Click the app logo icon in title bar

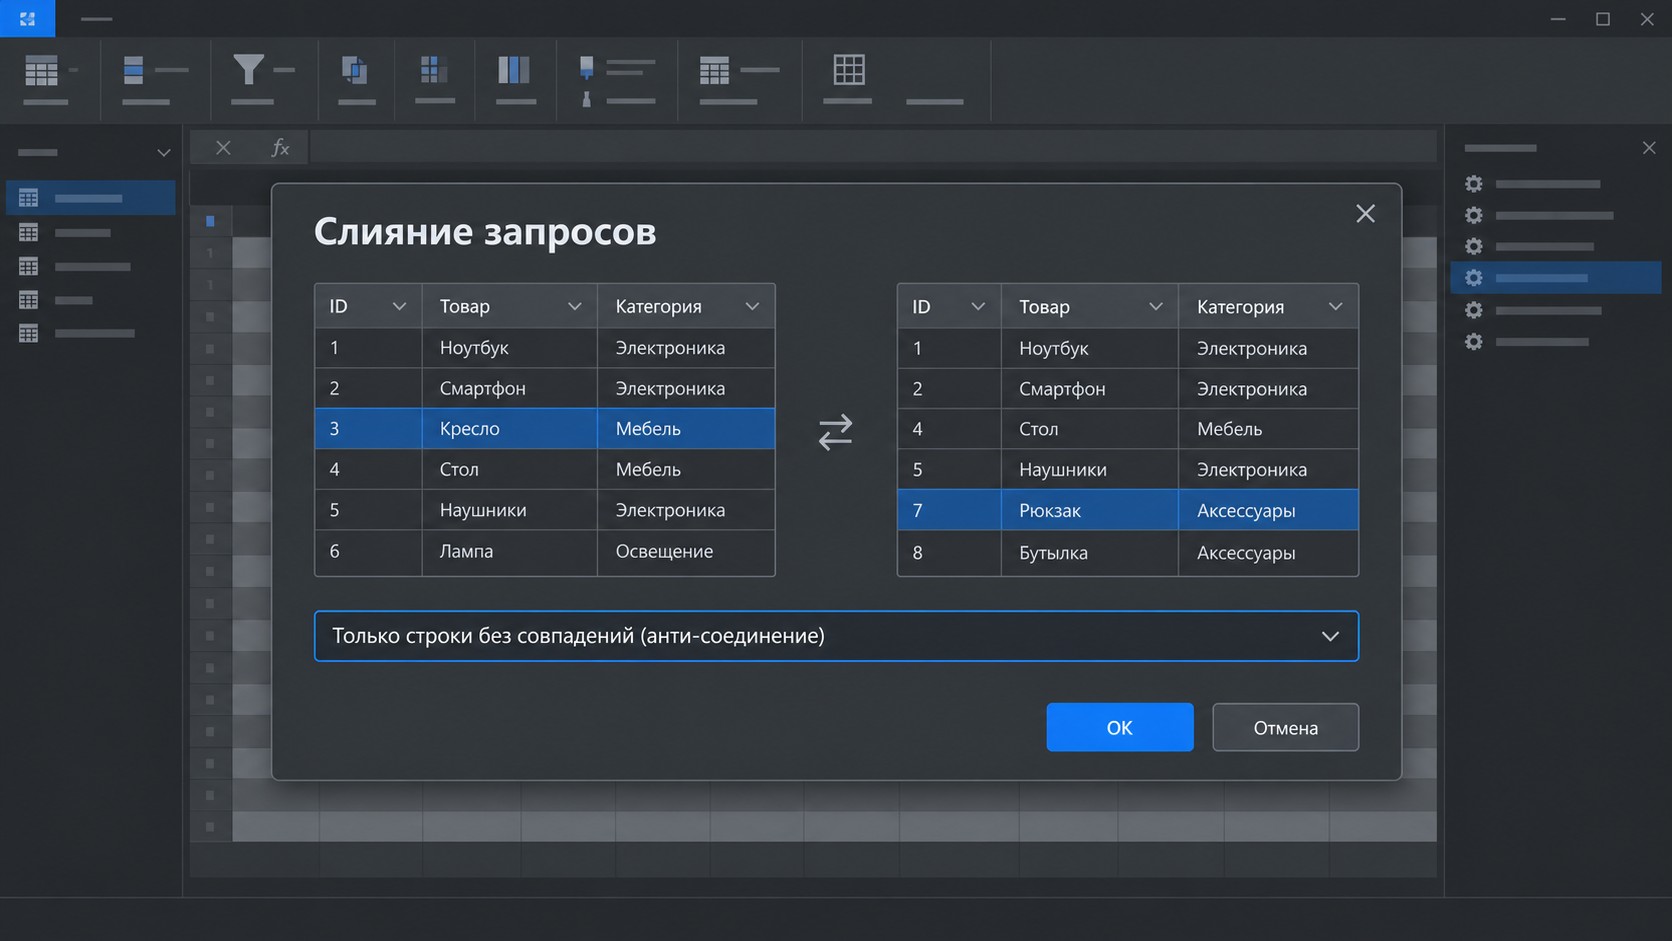[x=27, y=18]
